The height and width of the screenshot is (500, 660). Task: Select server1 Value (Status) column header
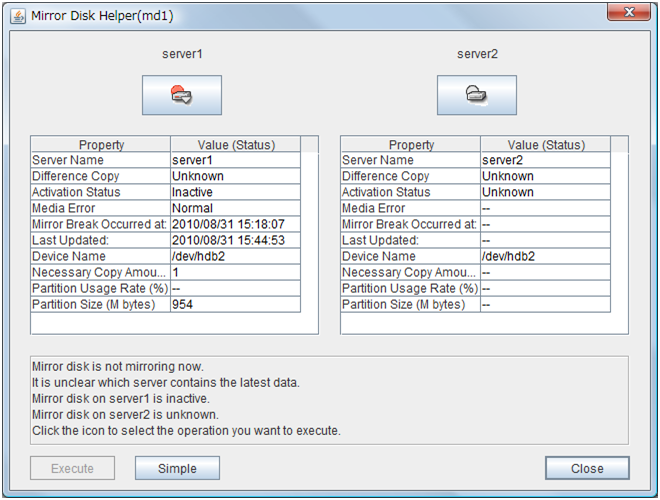[235, 145]
